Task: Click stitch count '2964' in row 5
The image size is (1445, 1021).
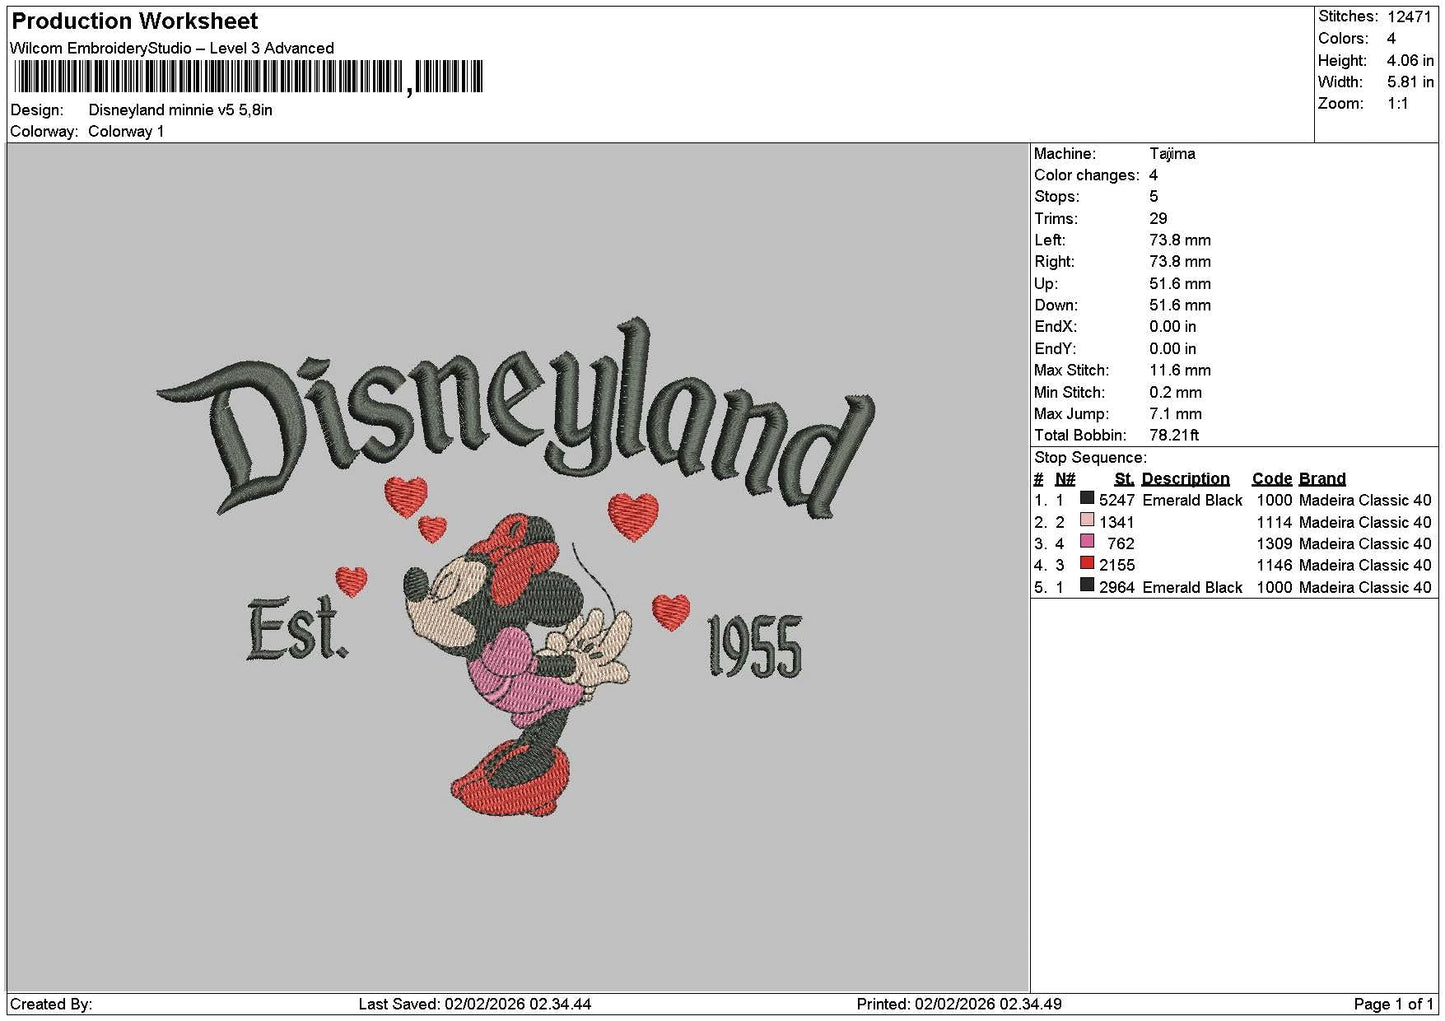Action: 1117,587
